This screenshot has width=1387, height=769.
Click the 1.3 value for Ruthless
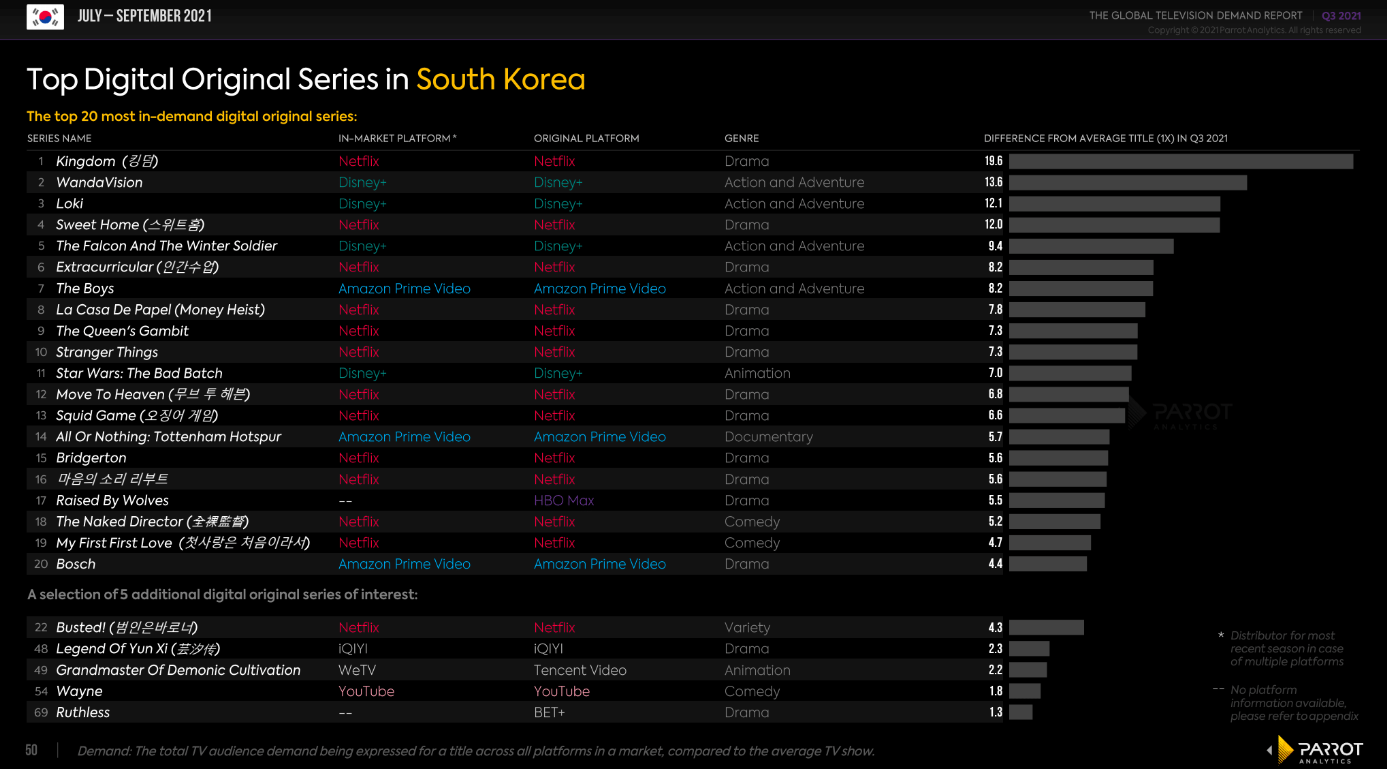(x=996, y=712)
